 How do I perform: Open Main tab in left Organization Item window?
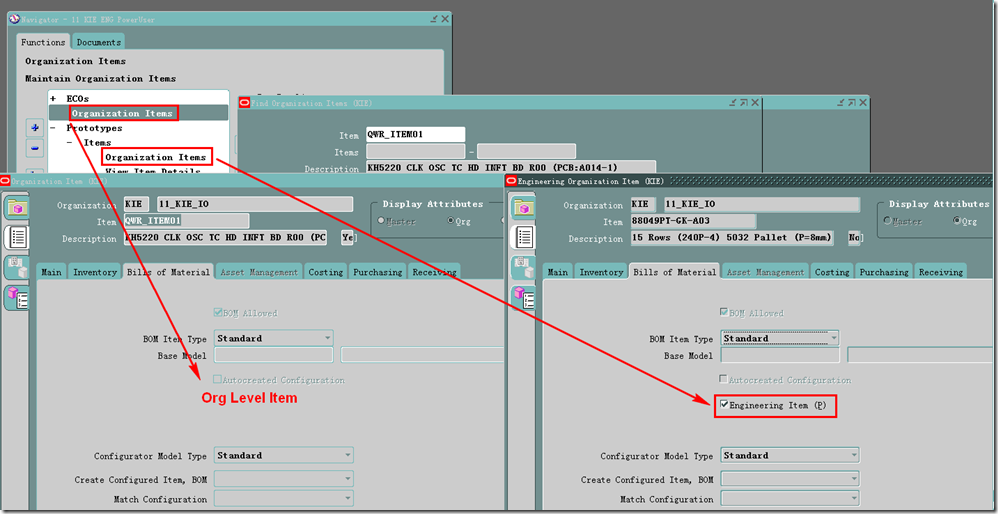click(51, 272)
